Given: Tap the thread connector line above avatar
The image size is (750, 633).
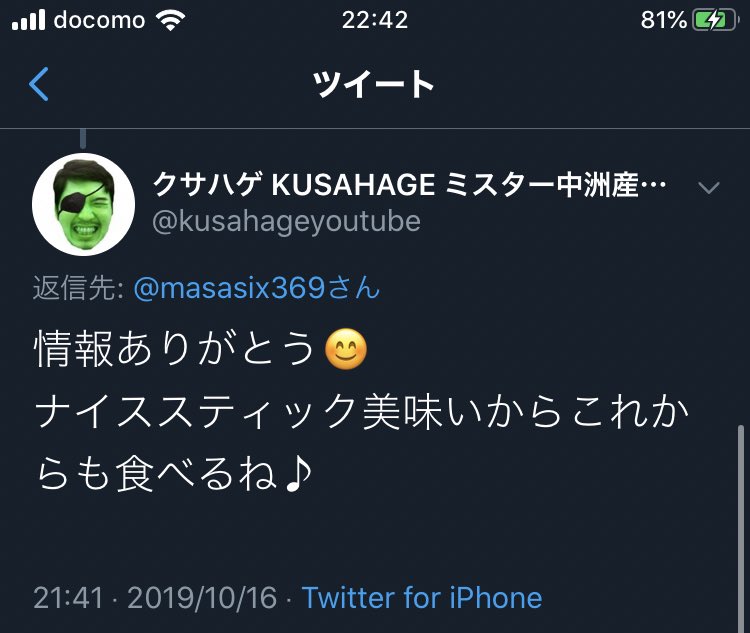Looking at the screenshot, I should (83, 139).
